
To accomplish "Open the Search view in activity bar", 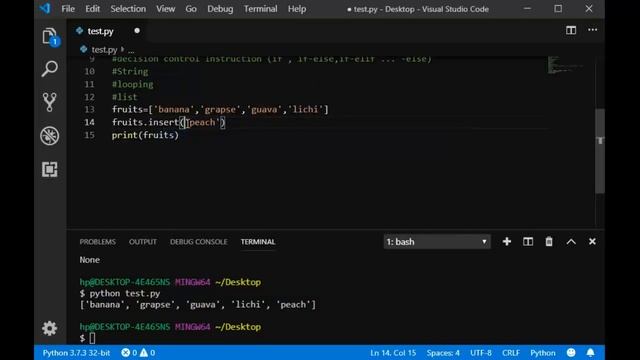I will coord(50,69).
